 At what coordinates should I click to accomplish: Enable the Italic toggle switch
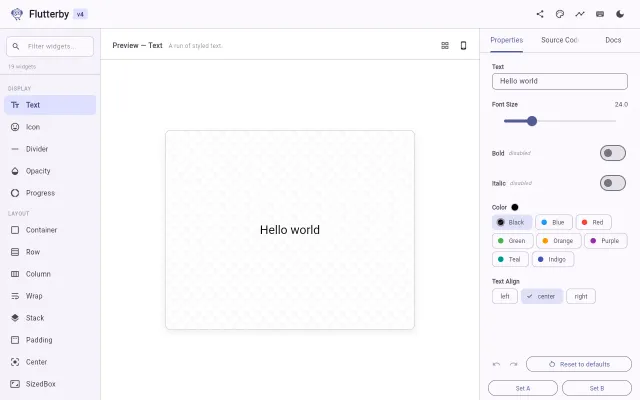(x=613, y=183)
